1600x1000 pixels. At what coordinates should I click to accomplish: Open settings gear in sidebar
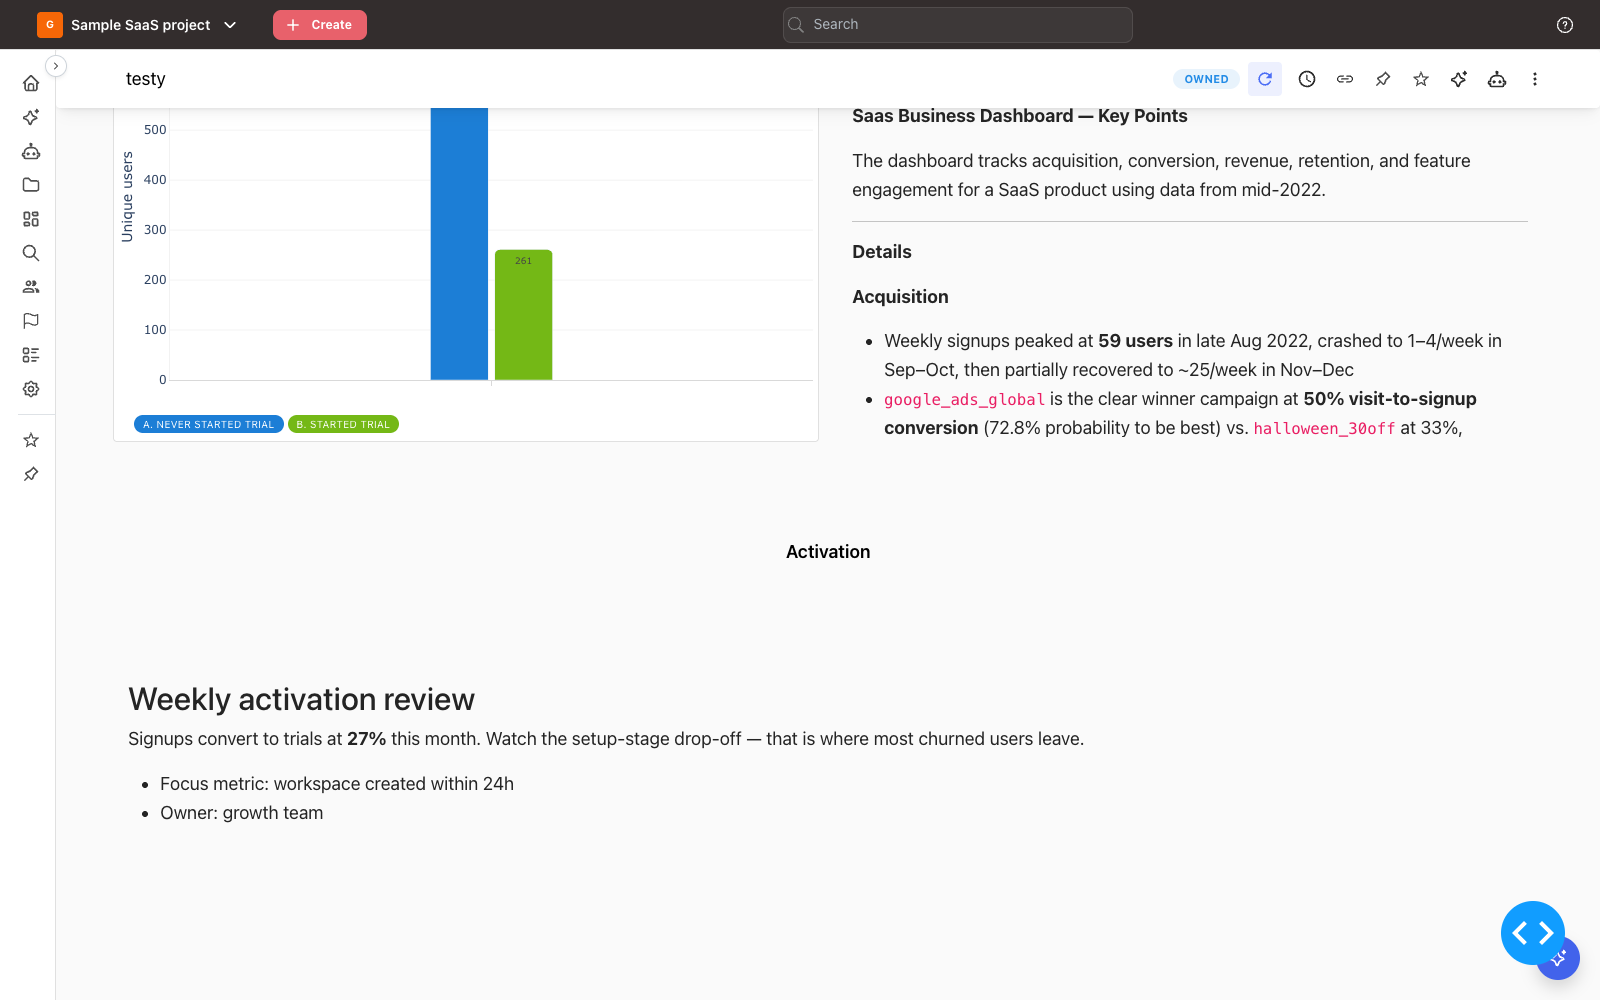(x=31, y=389)
